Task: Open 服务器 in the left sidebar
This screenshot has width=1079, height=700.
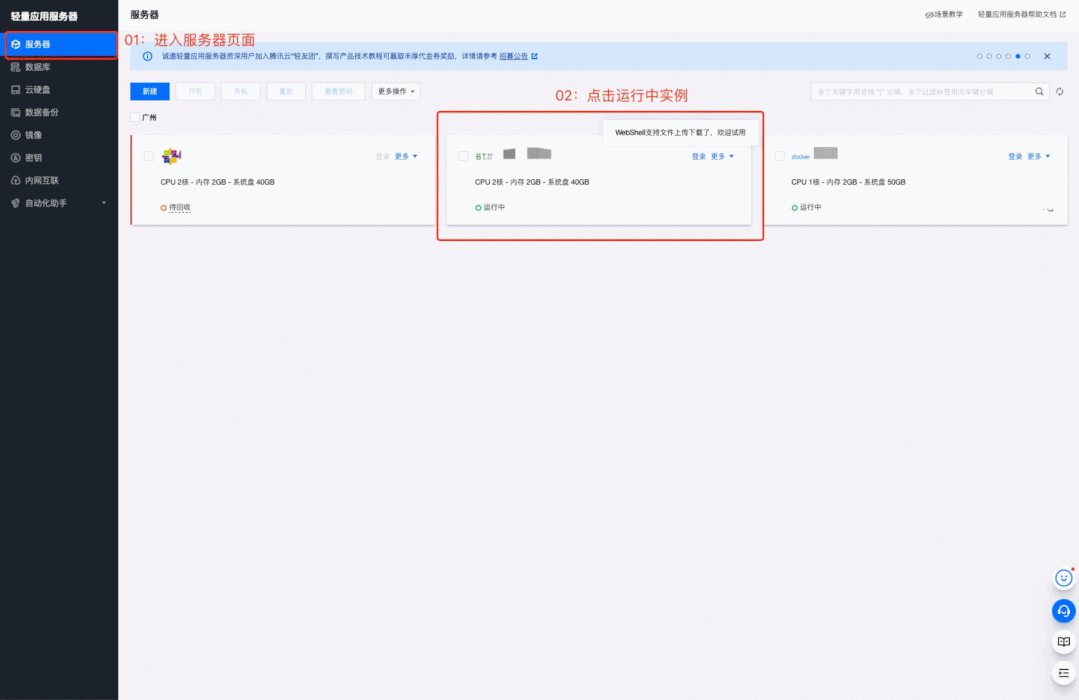Action: click(61, 44)
